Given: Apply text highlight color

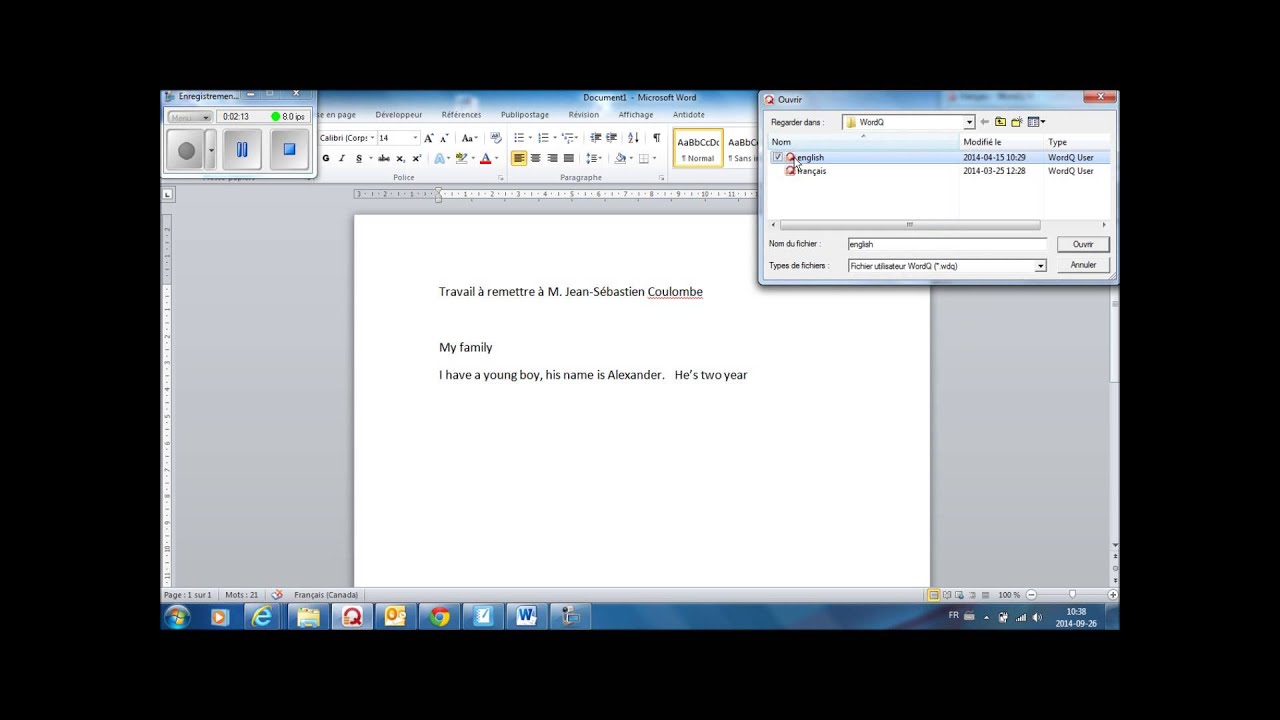Looking at the screenshot, I should 461,158.
